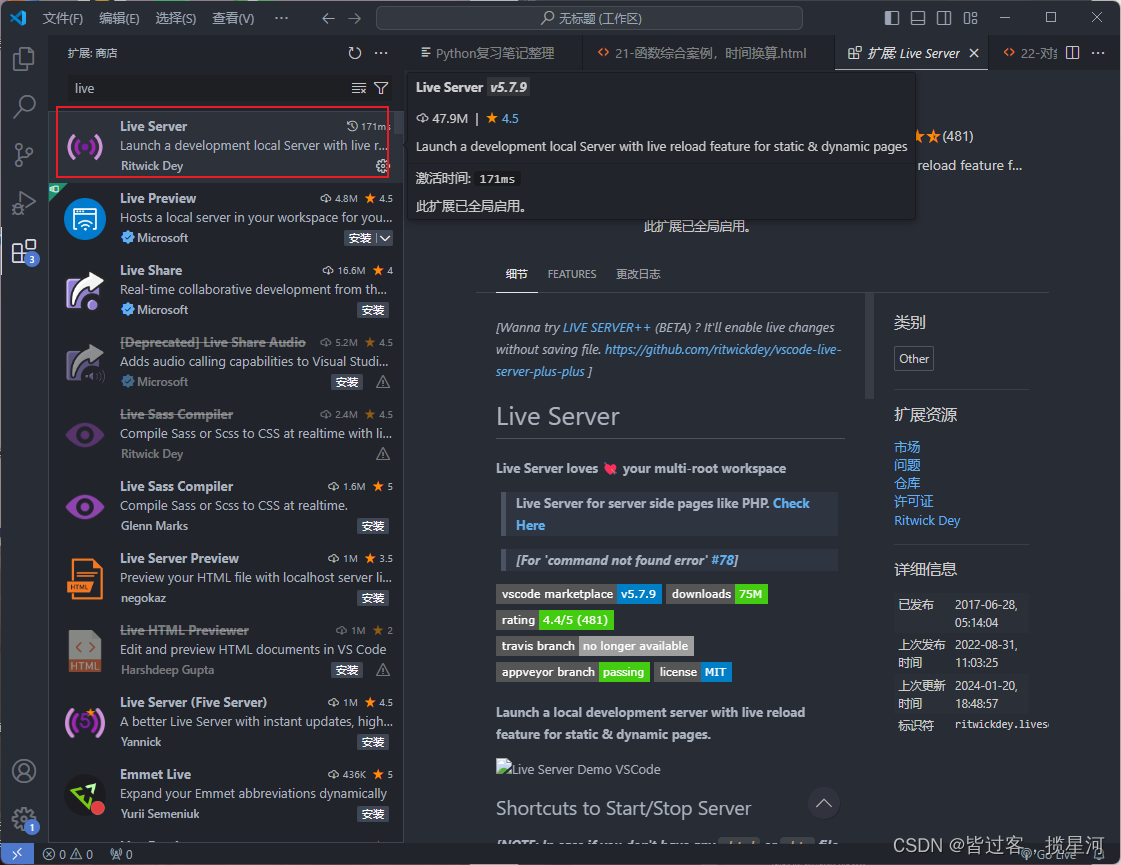This screenshot has width=1121, height=865.
Task: Open the Explorer view in activity bar
Action: click(24, 59)
